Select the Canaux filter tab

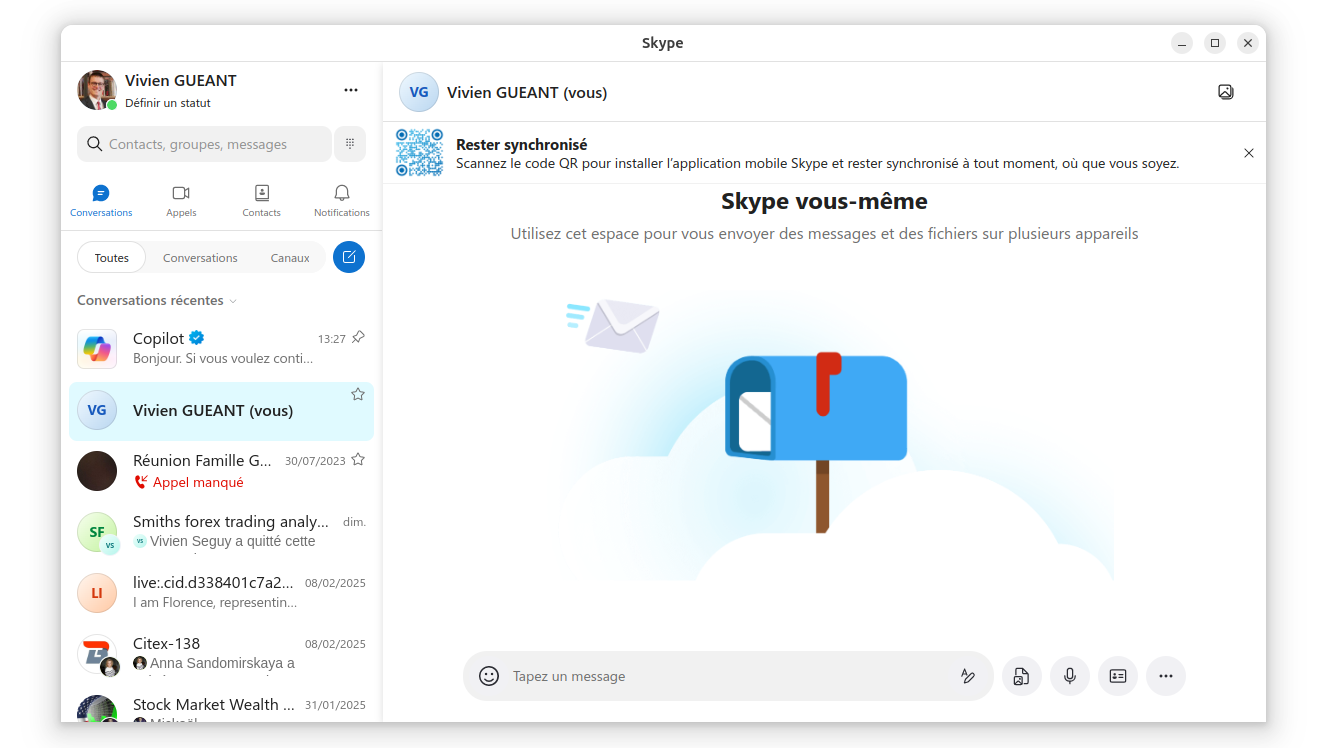290,257
